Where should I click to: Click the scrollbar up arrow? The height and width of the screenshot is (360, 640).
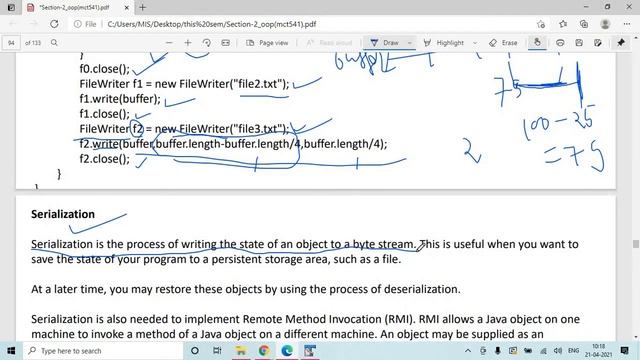[636, 38]
